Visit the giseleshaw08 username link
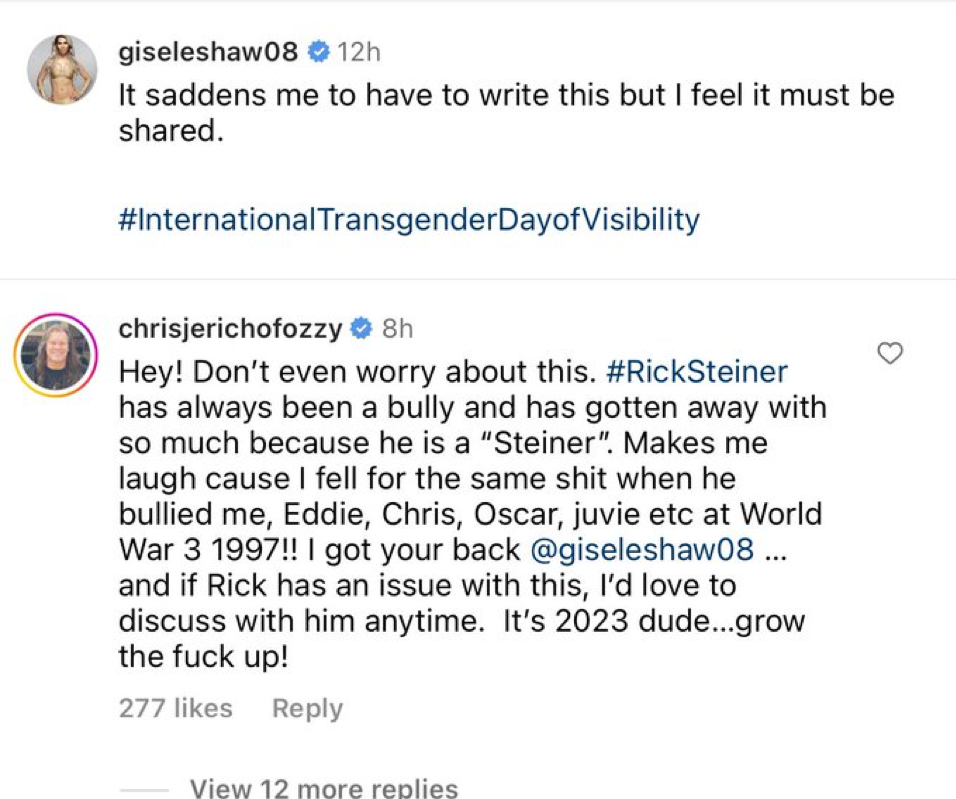The width and height of the screenshot is (956, 799). point(207,52)
